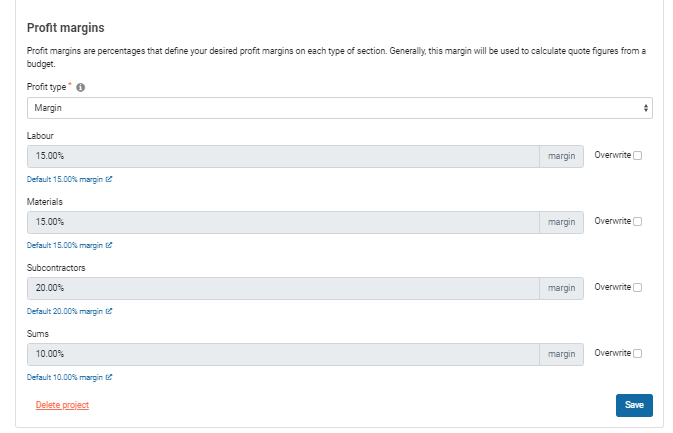Focus the Sums 10.00% margin field
The image size is (673, 433).
[283, 354]
